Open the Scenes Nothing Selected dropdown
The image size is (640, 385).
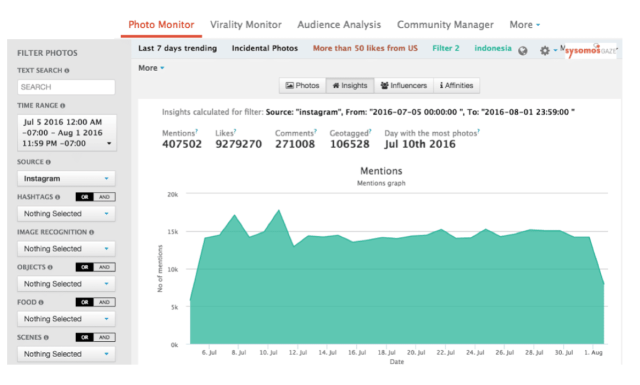(66, 354)
